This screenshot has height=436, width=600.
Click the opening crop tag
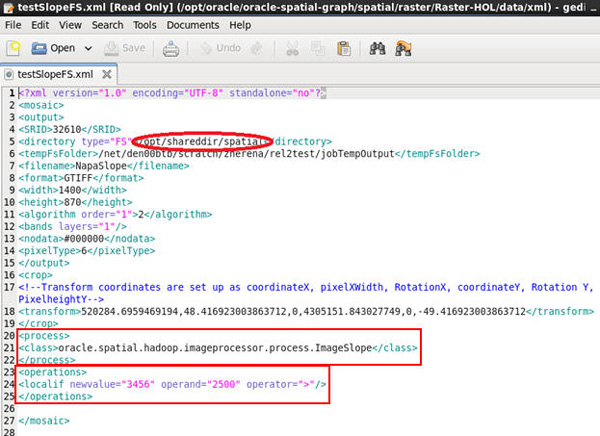[36, 275]
